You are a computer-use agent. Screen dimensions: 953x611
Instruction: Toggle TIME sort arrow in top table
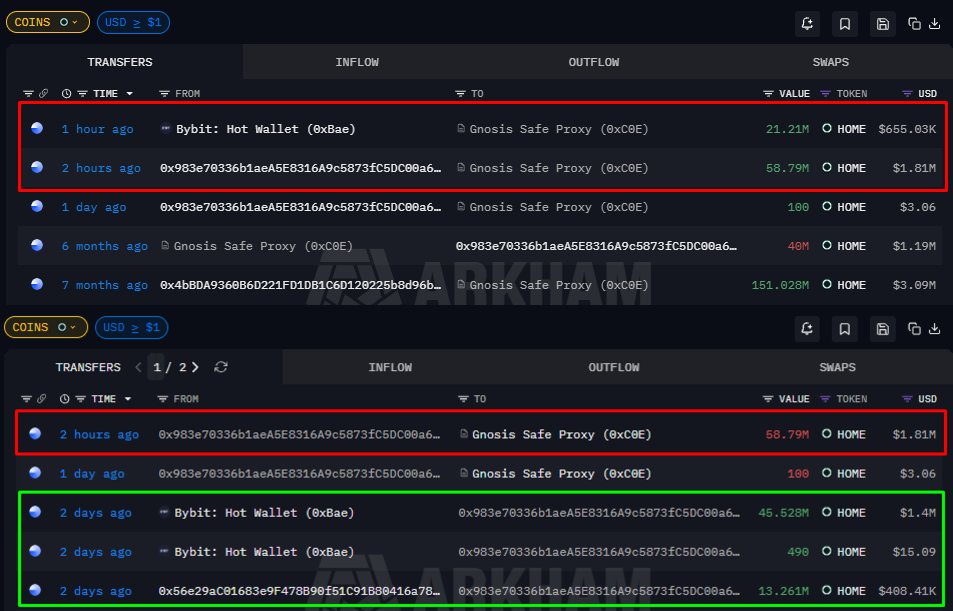tap(129, 94)
